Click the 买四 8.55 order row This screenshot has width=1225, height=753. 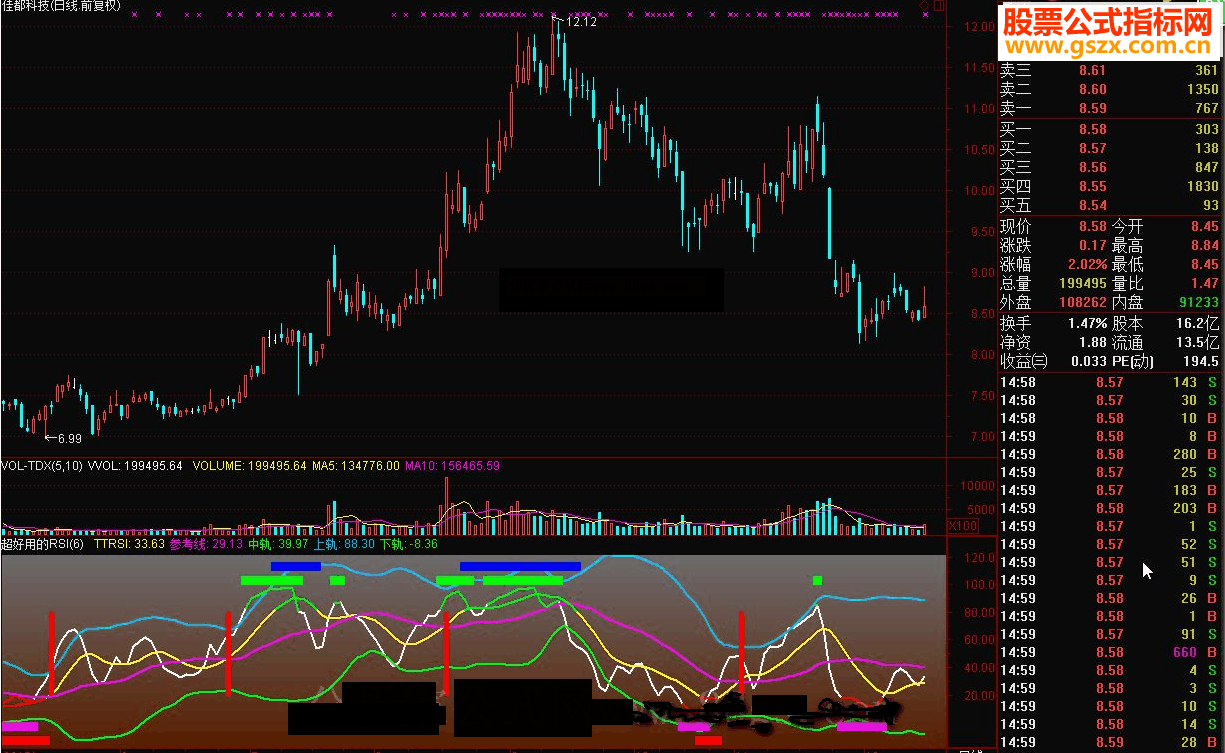tap(1110, 186)
